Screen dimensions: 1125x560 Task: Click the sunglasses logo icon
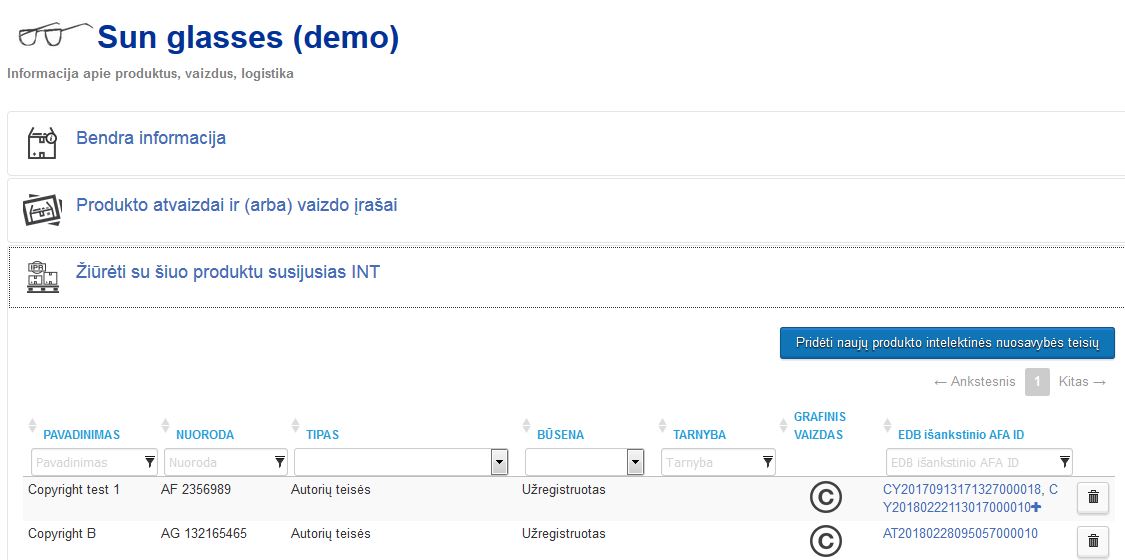[x=55, y=34]
